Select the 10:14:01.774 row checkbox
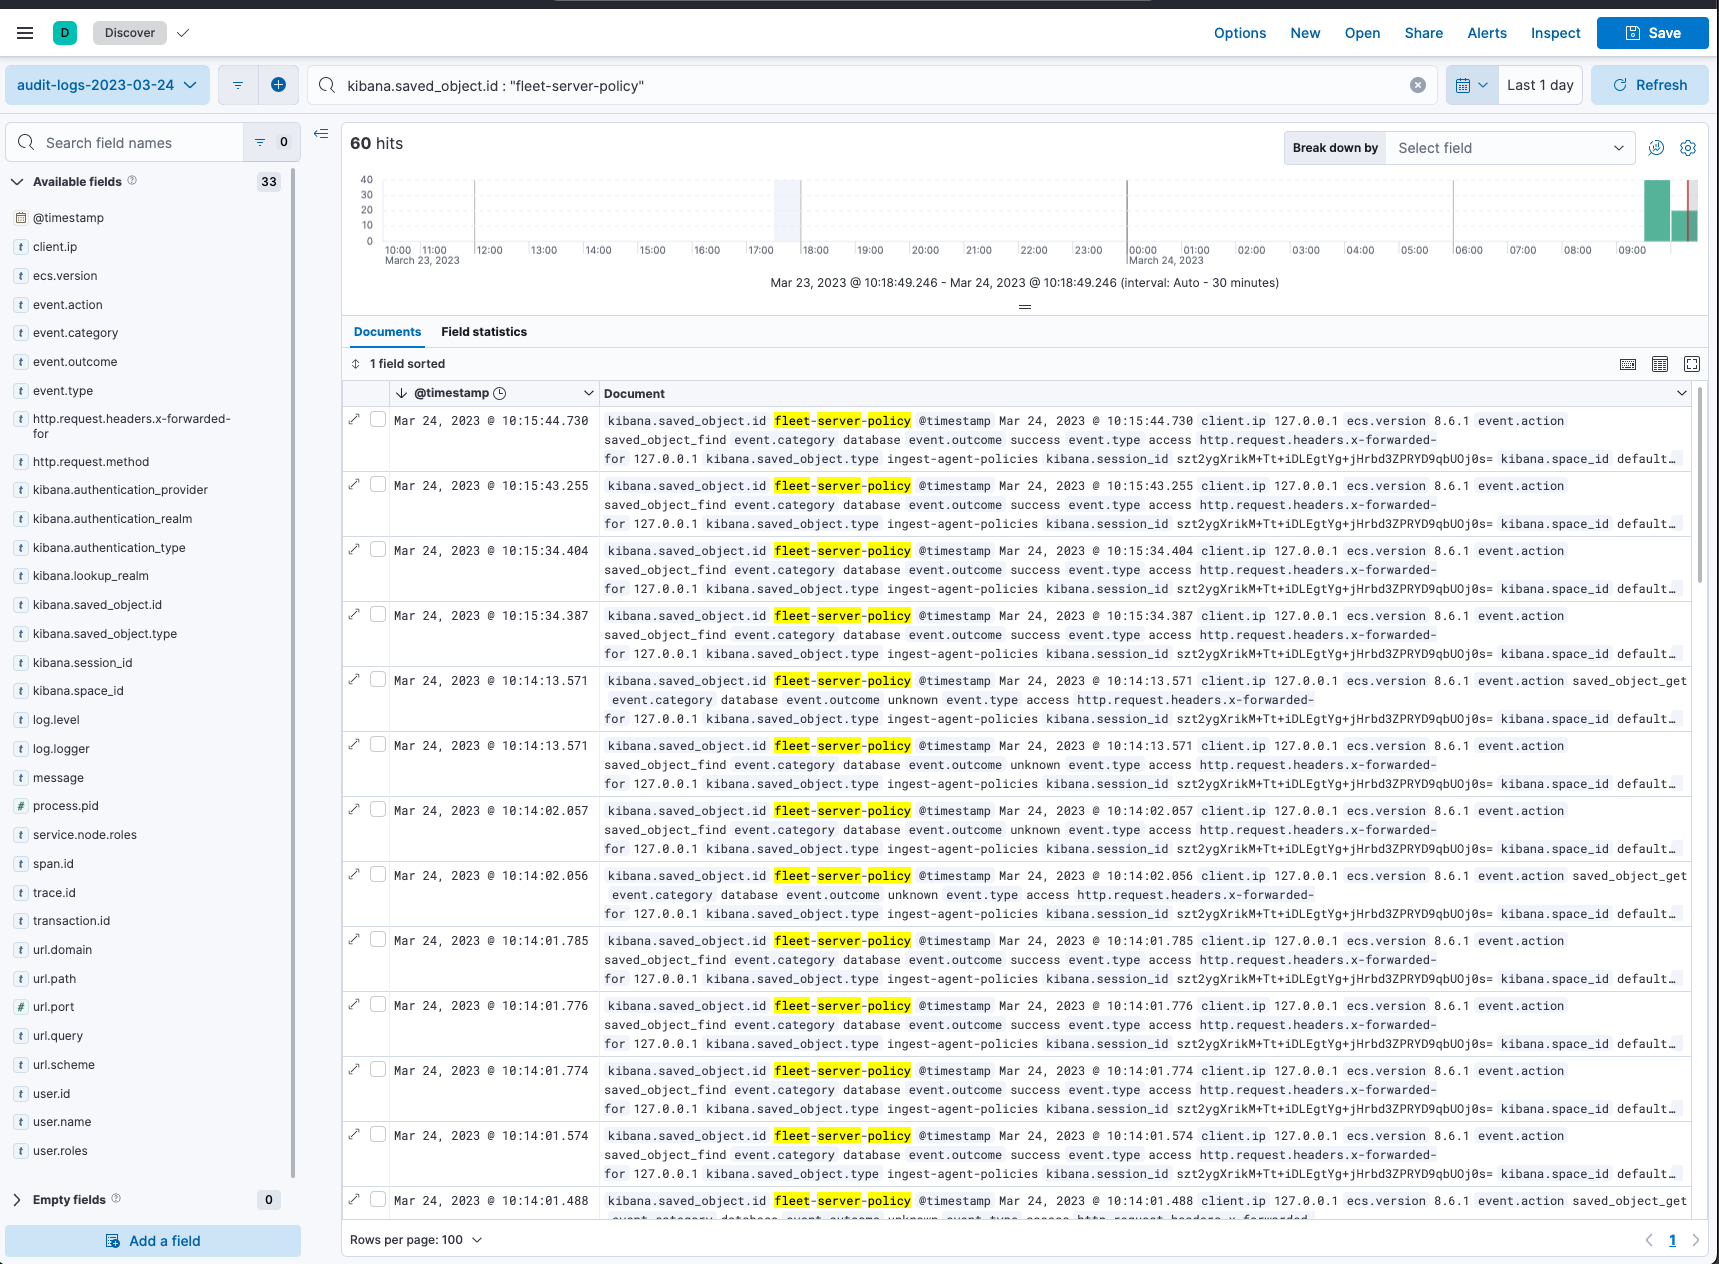1719x1264 pixels. [378, 1069]
